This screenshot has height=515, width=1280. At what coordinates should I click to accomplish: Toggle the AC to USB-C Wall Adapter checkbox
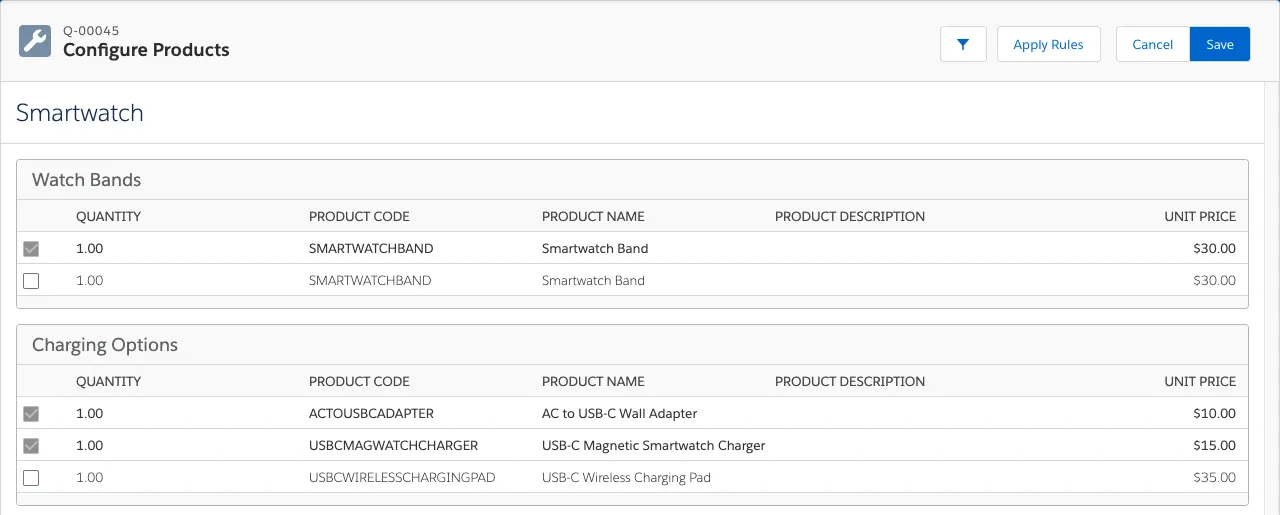(31, 414)
